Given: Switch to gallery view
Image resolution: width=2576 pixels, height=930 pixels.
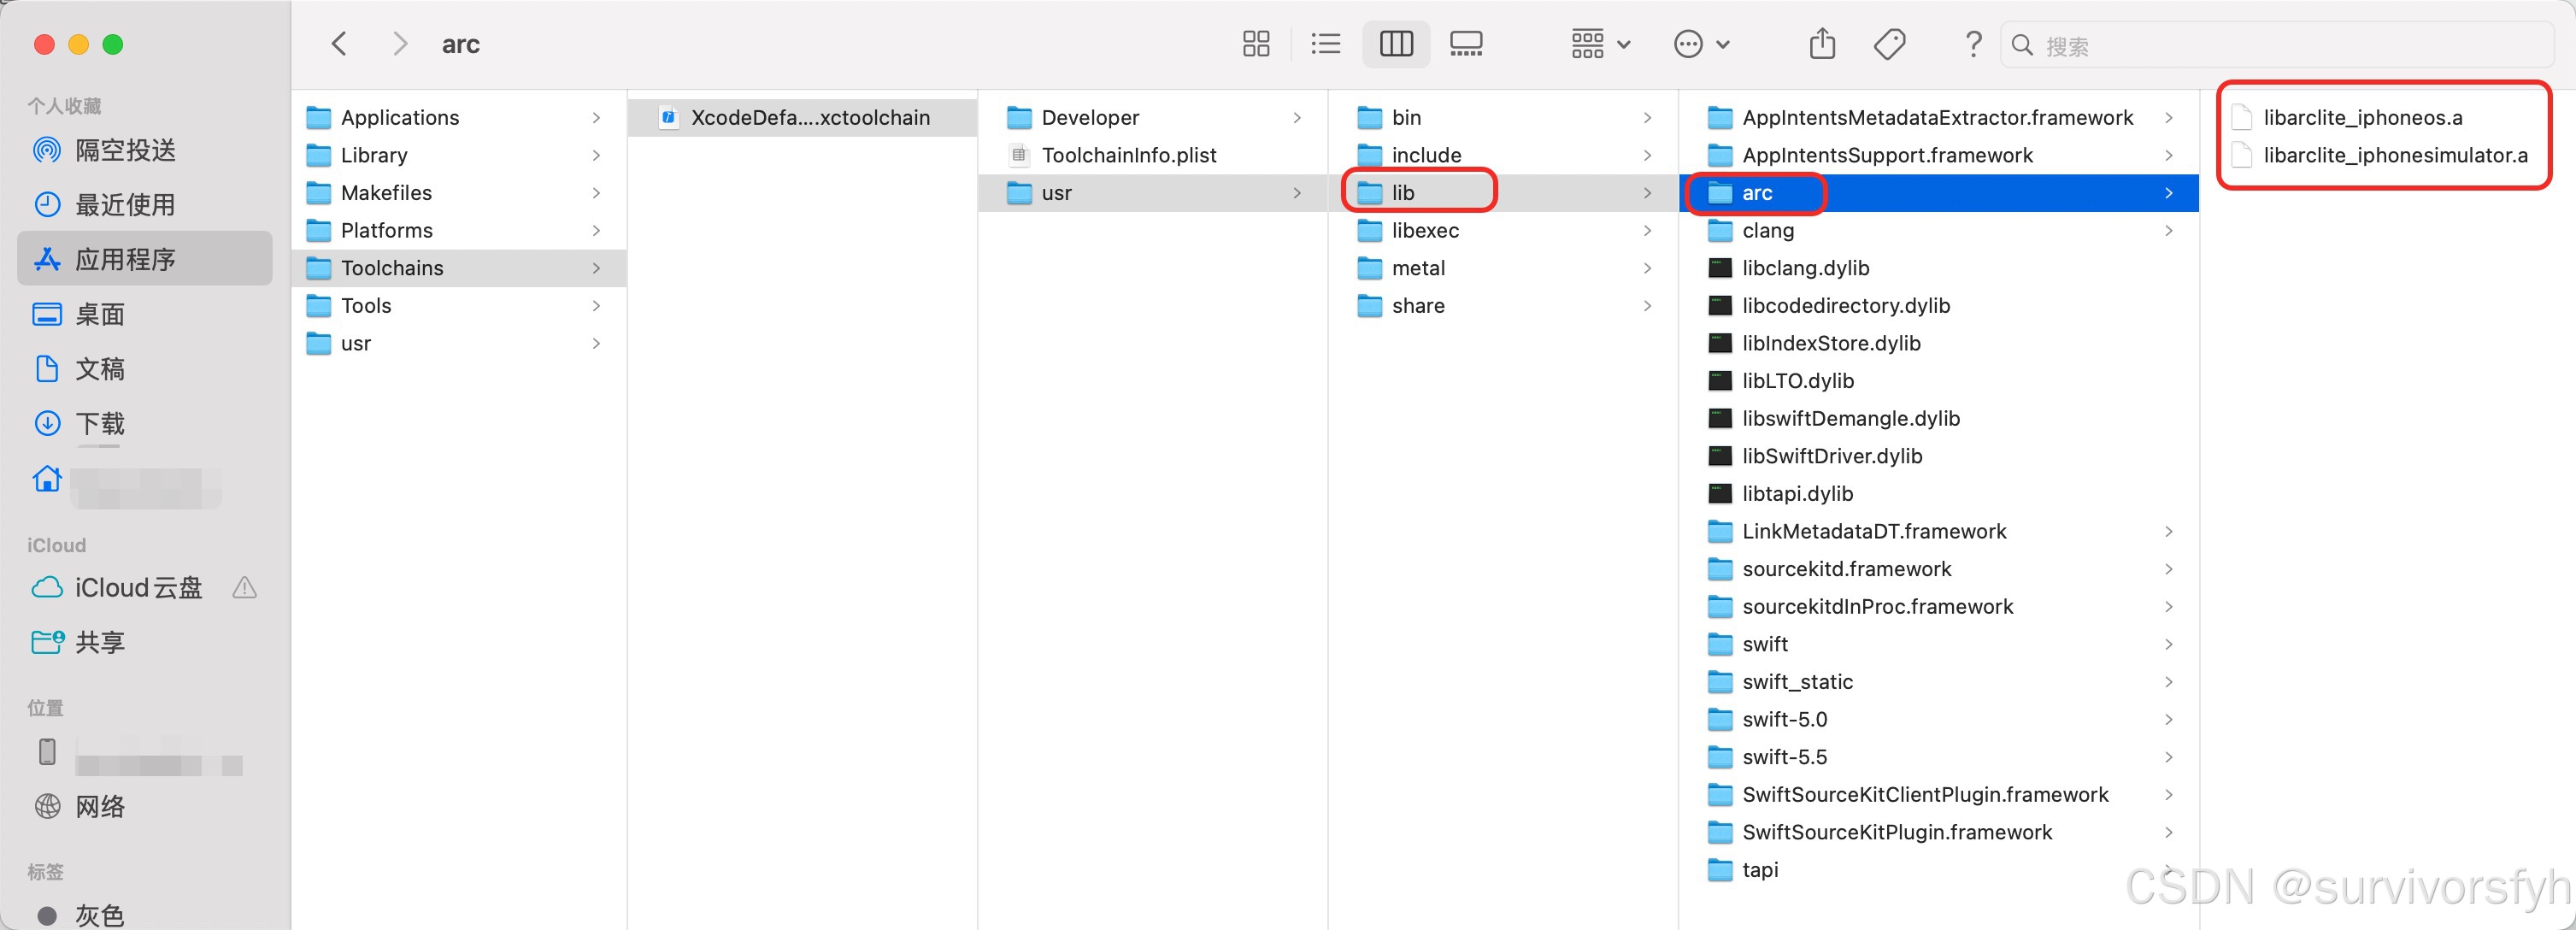Looking at the screenshot, I should pyautogui.click(x=1465, y=44).
